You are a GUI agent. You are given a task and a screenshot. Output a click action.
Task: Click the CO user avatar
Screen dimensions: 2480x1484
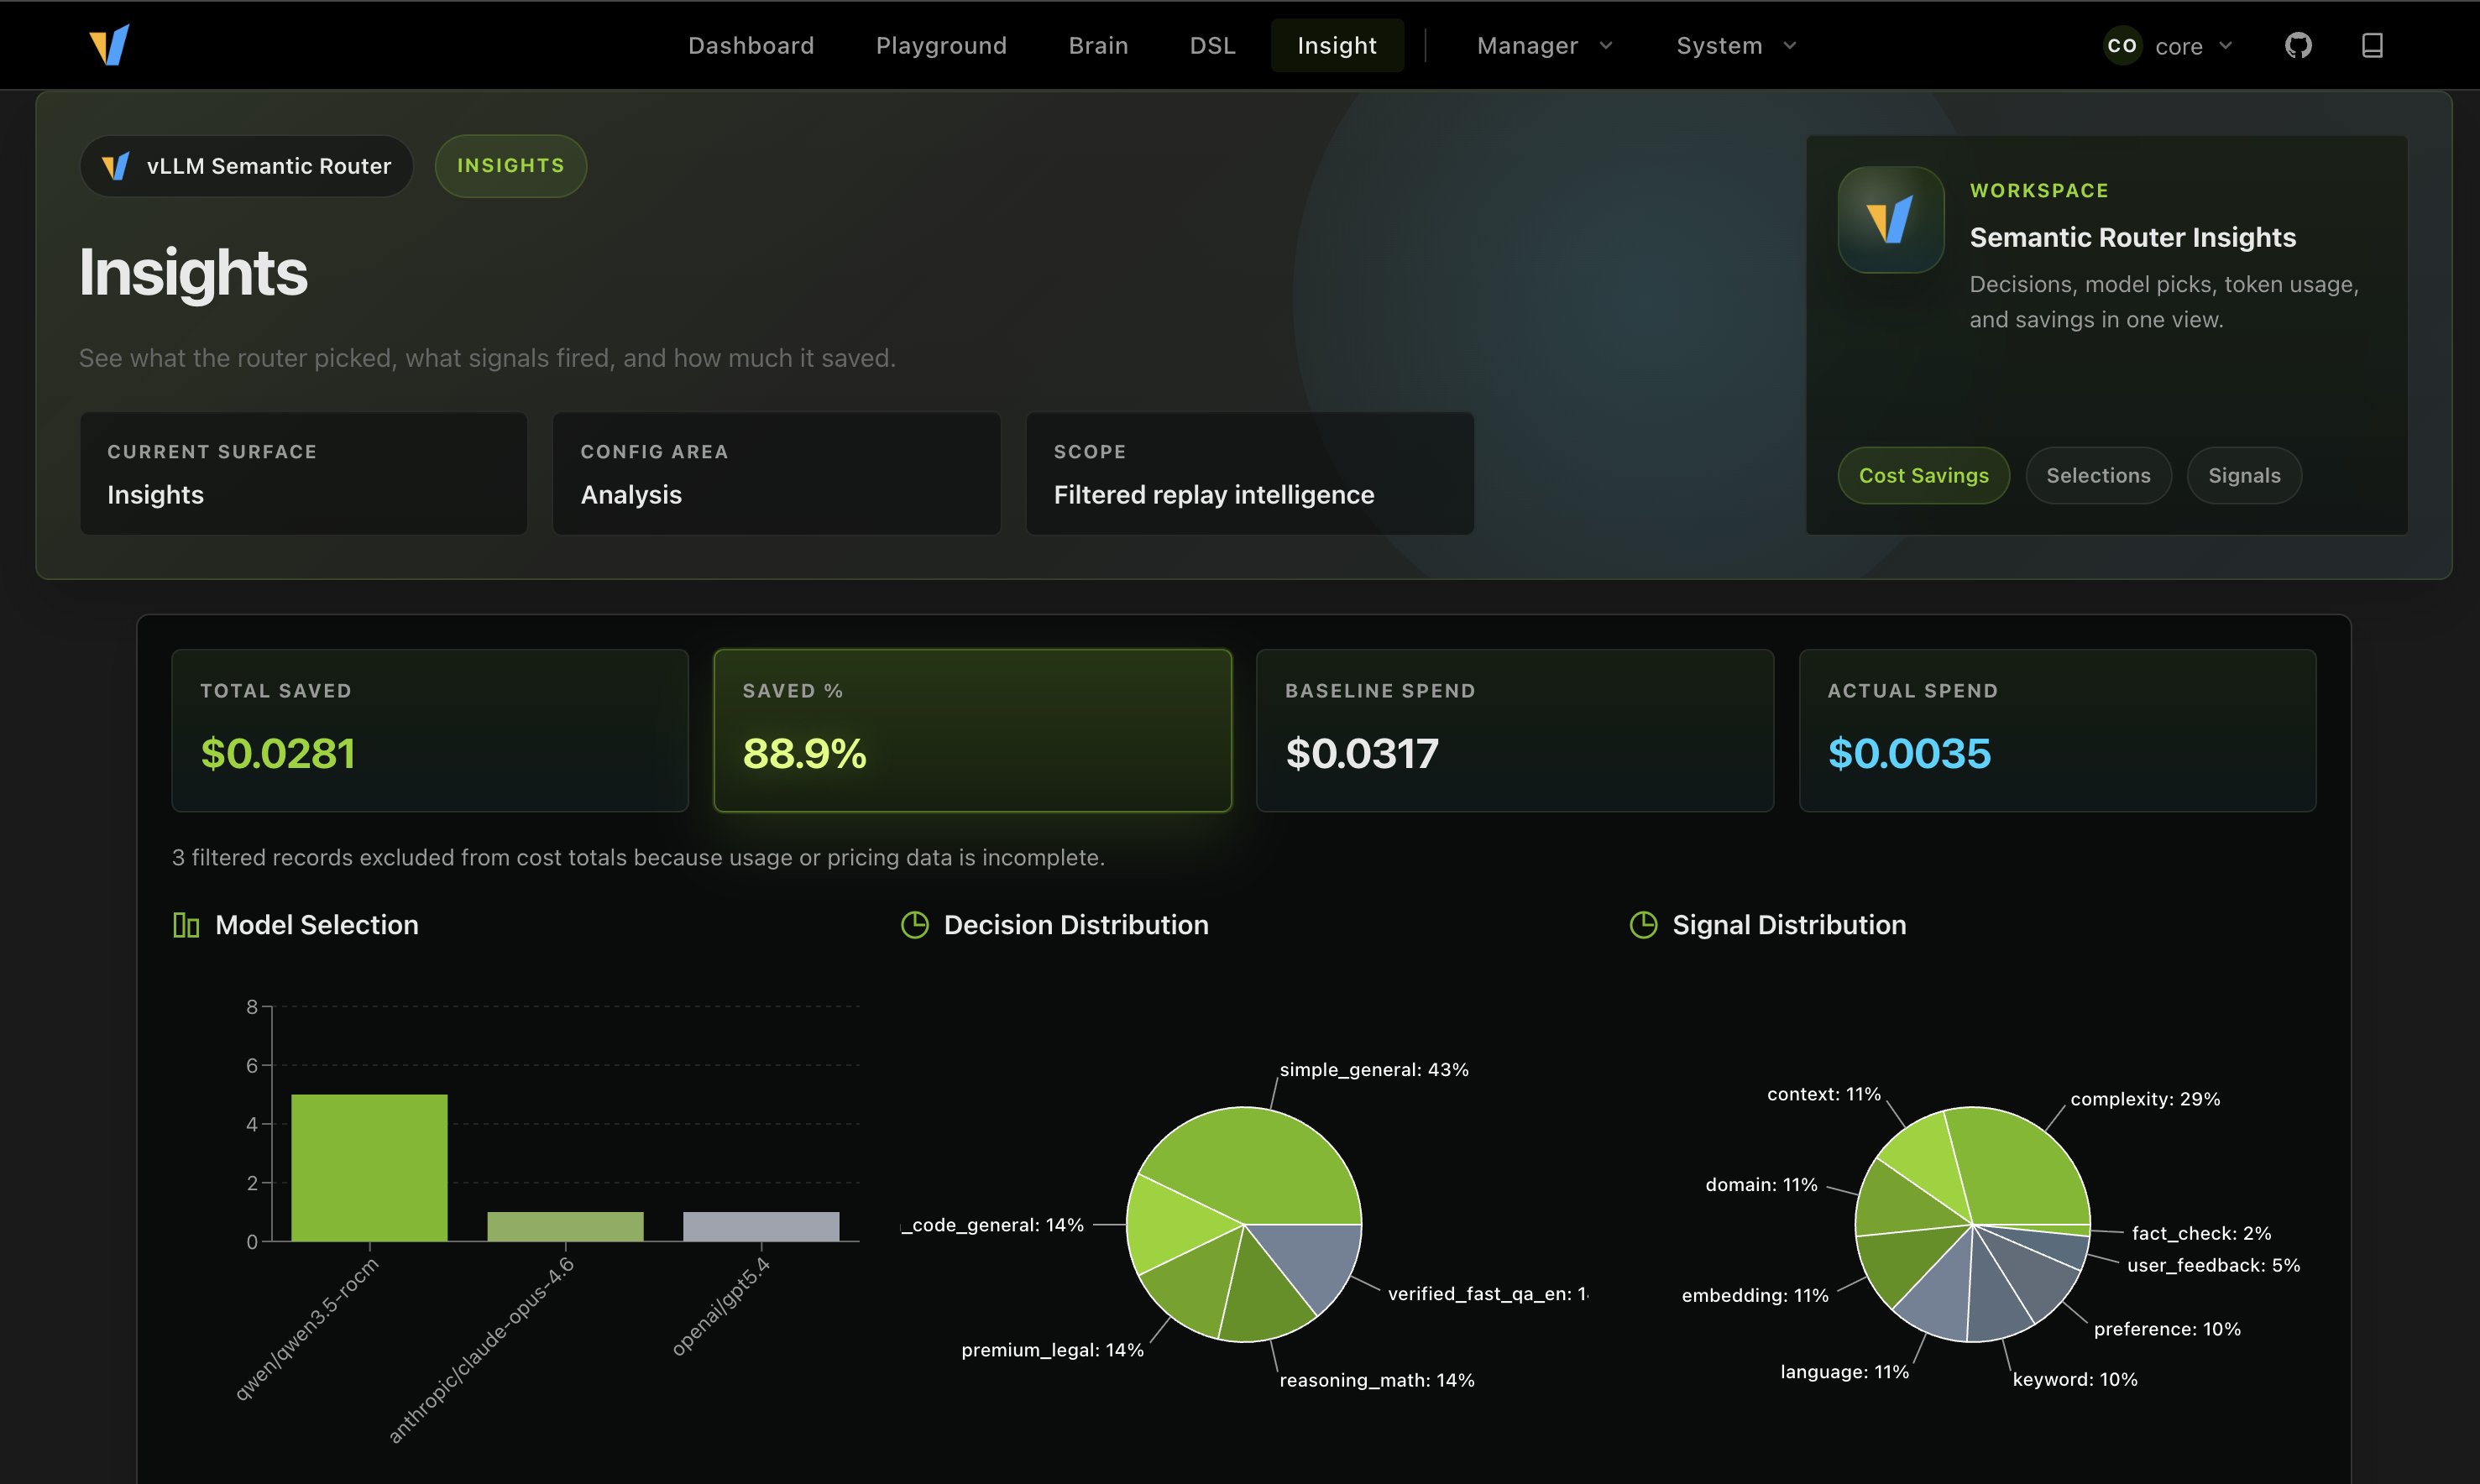coord(2122,45)
